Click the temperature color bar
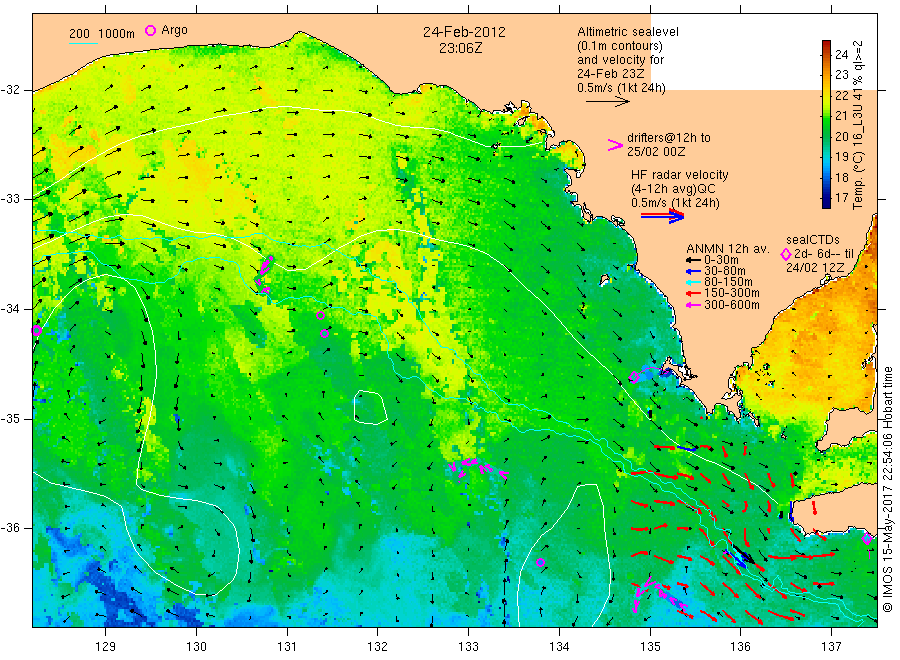Viewport: 900px width, 660px height. point(826,124)
